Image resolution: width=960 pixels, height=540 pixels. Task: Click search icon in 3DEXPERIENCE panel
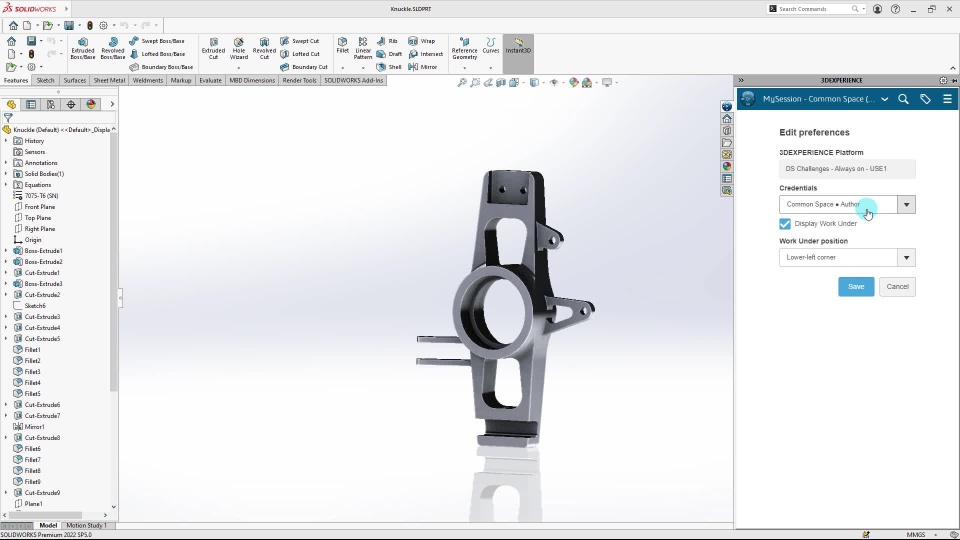coord(903,99)
